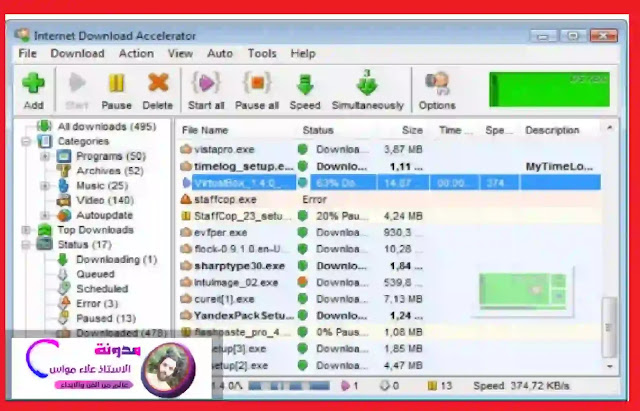
Task: Click the scrollbar up arrow
Action: (609, 128)
